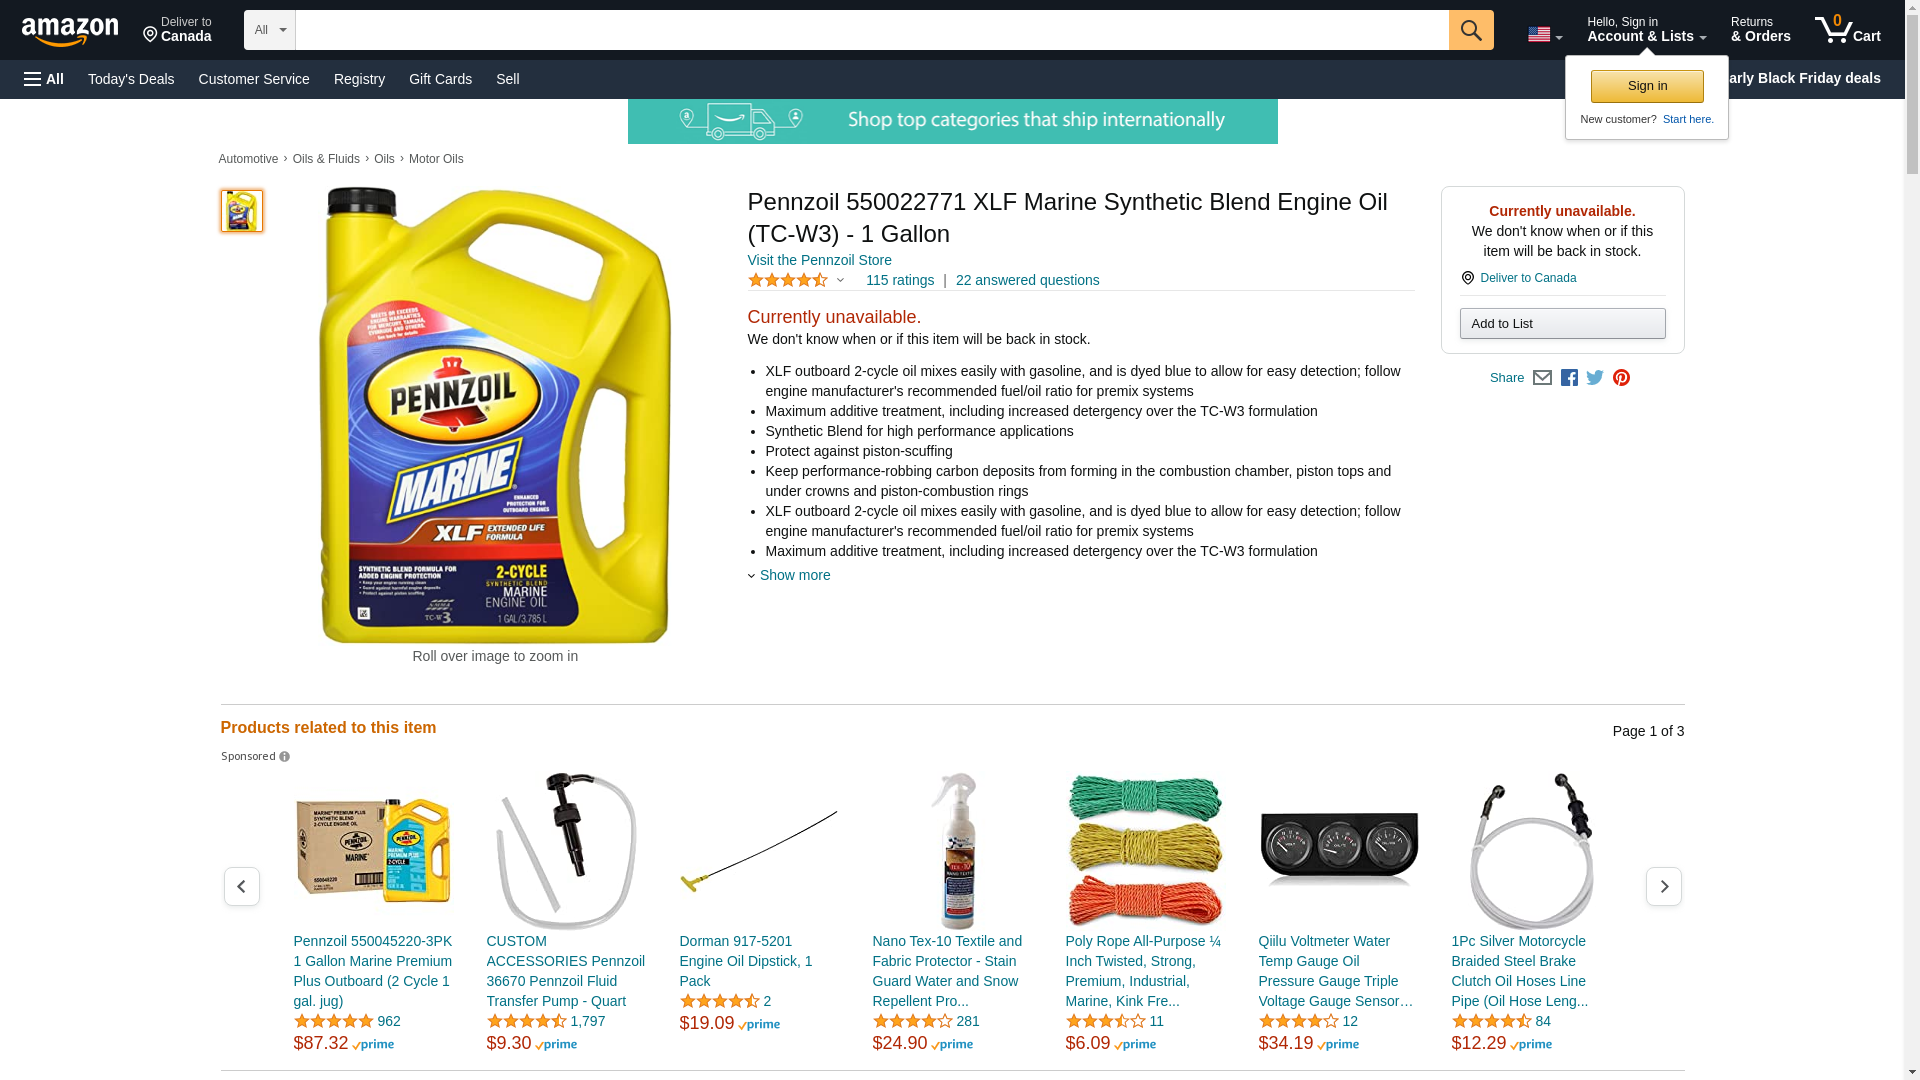Go to next related products page
The width and height of the screenshot is (1920, 1080).
point(1663,887)
